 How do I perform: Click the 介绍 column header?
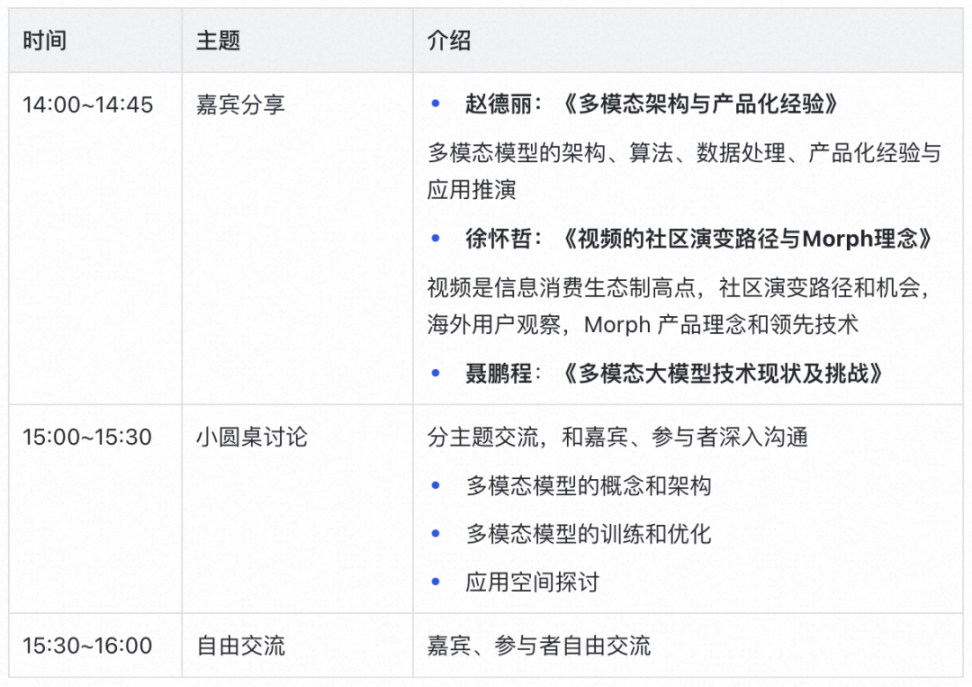coord(449,41)
